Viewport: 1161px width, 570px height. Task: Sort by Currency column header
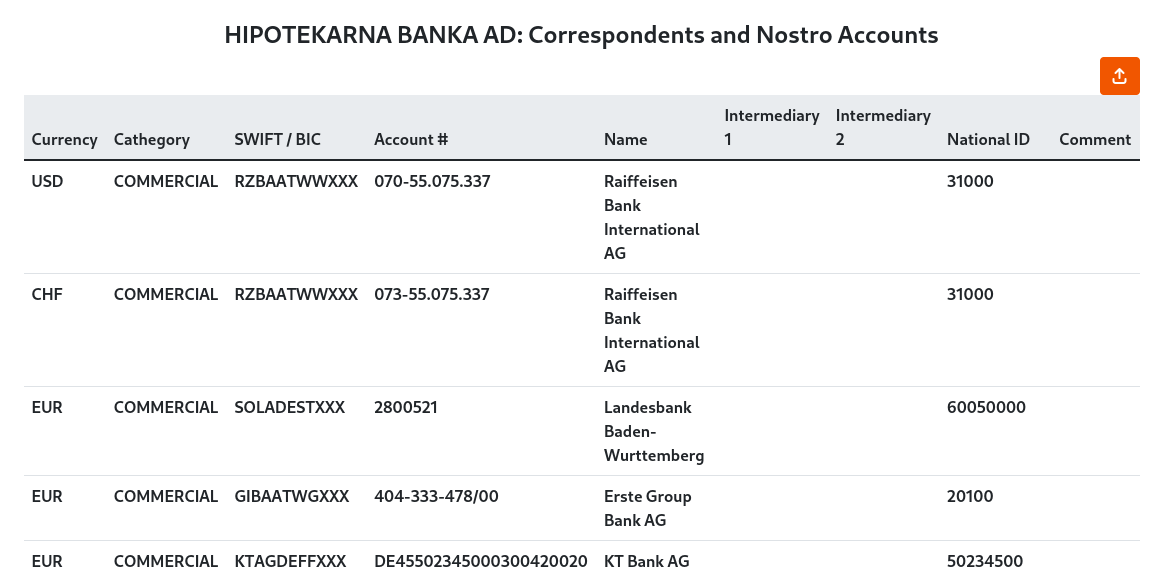click(64, 139)
